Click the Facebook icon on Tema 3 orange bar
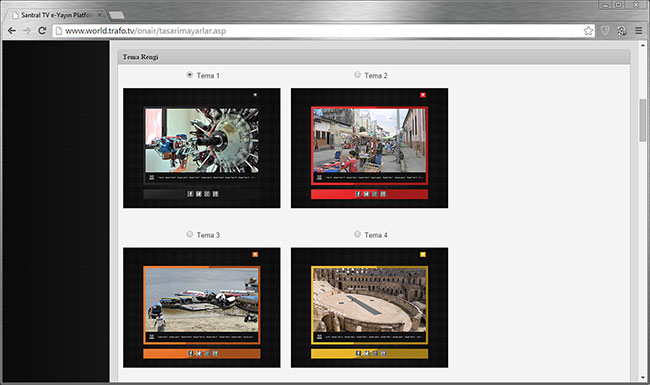Viewport: 650px width, 385px height. (x=190, y=353)
